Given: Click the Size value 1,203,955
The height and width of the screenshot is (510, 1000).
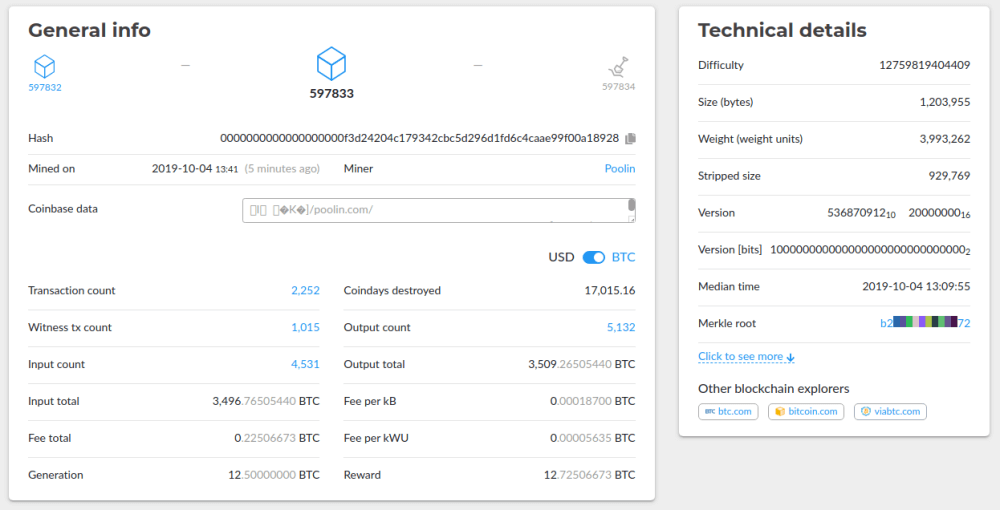Looking at the screenshot, I should tap(945, 102).
